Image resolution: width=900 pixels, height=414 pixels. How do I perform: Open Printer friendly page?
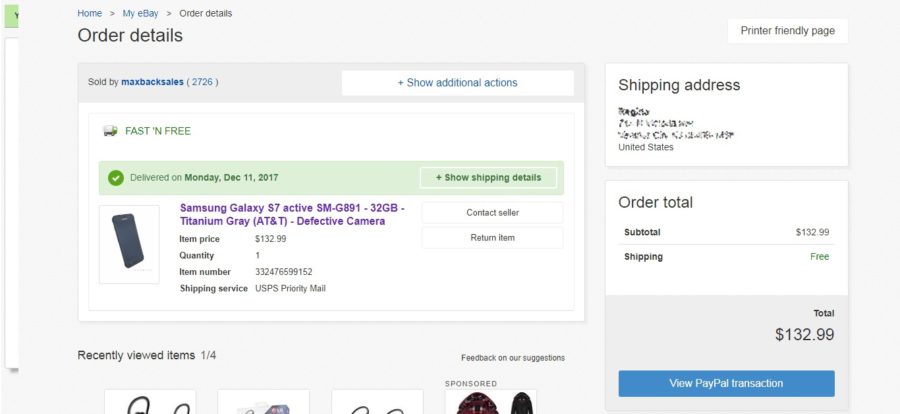(x=787, y=31)
